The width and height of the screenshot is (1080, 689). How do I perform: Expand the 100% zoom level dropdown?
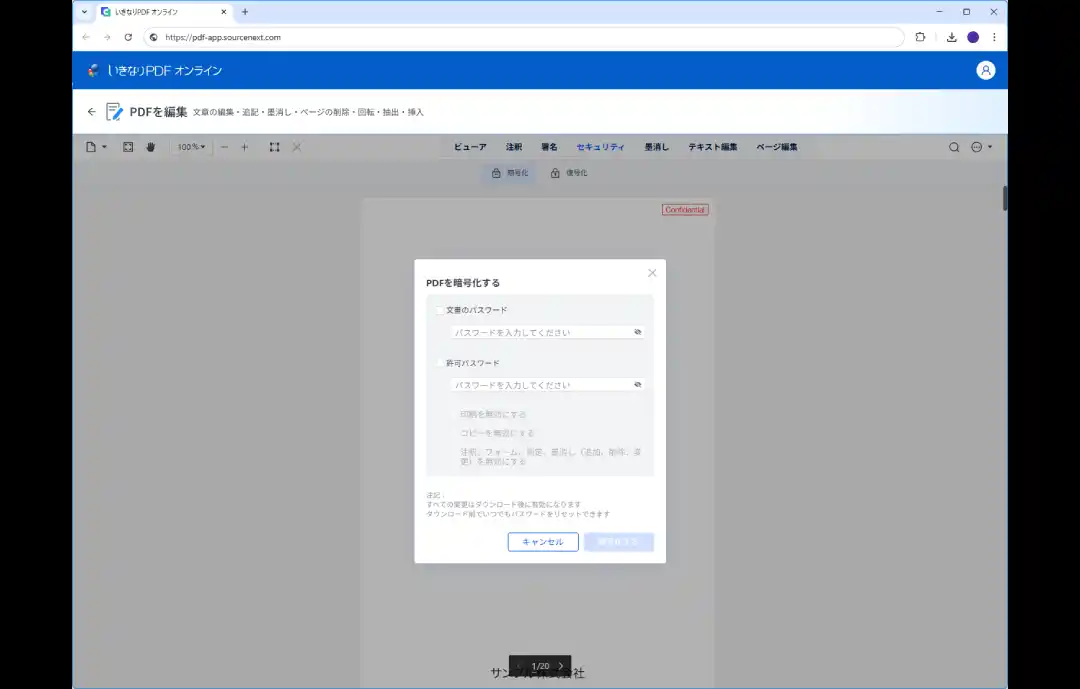(191, 147)
